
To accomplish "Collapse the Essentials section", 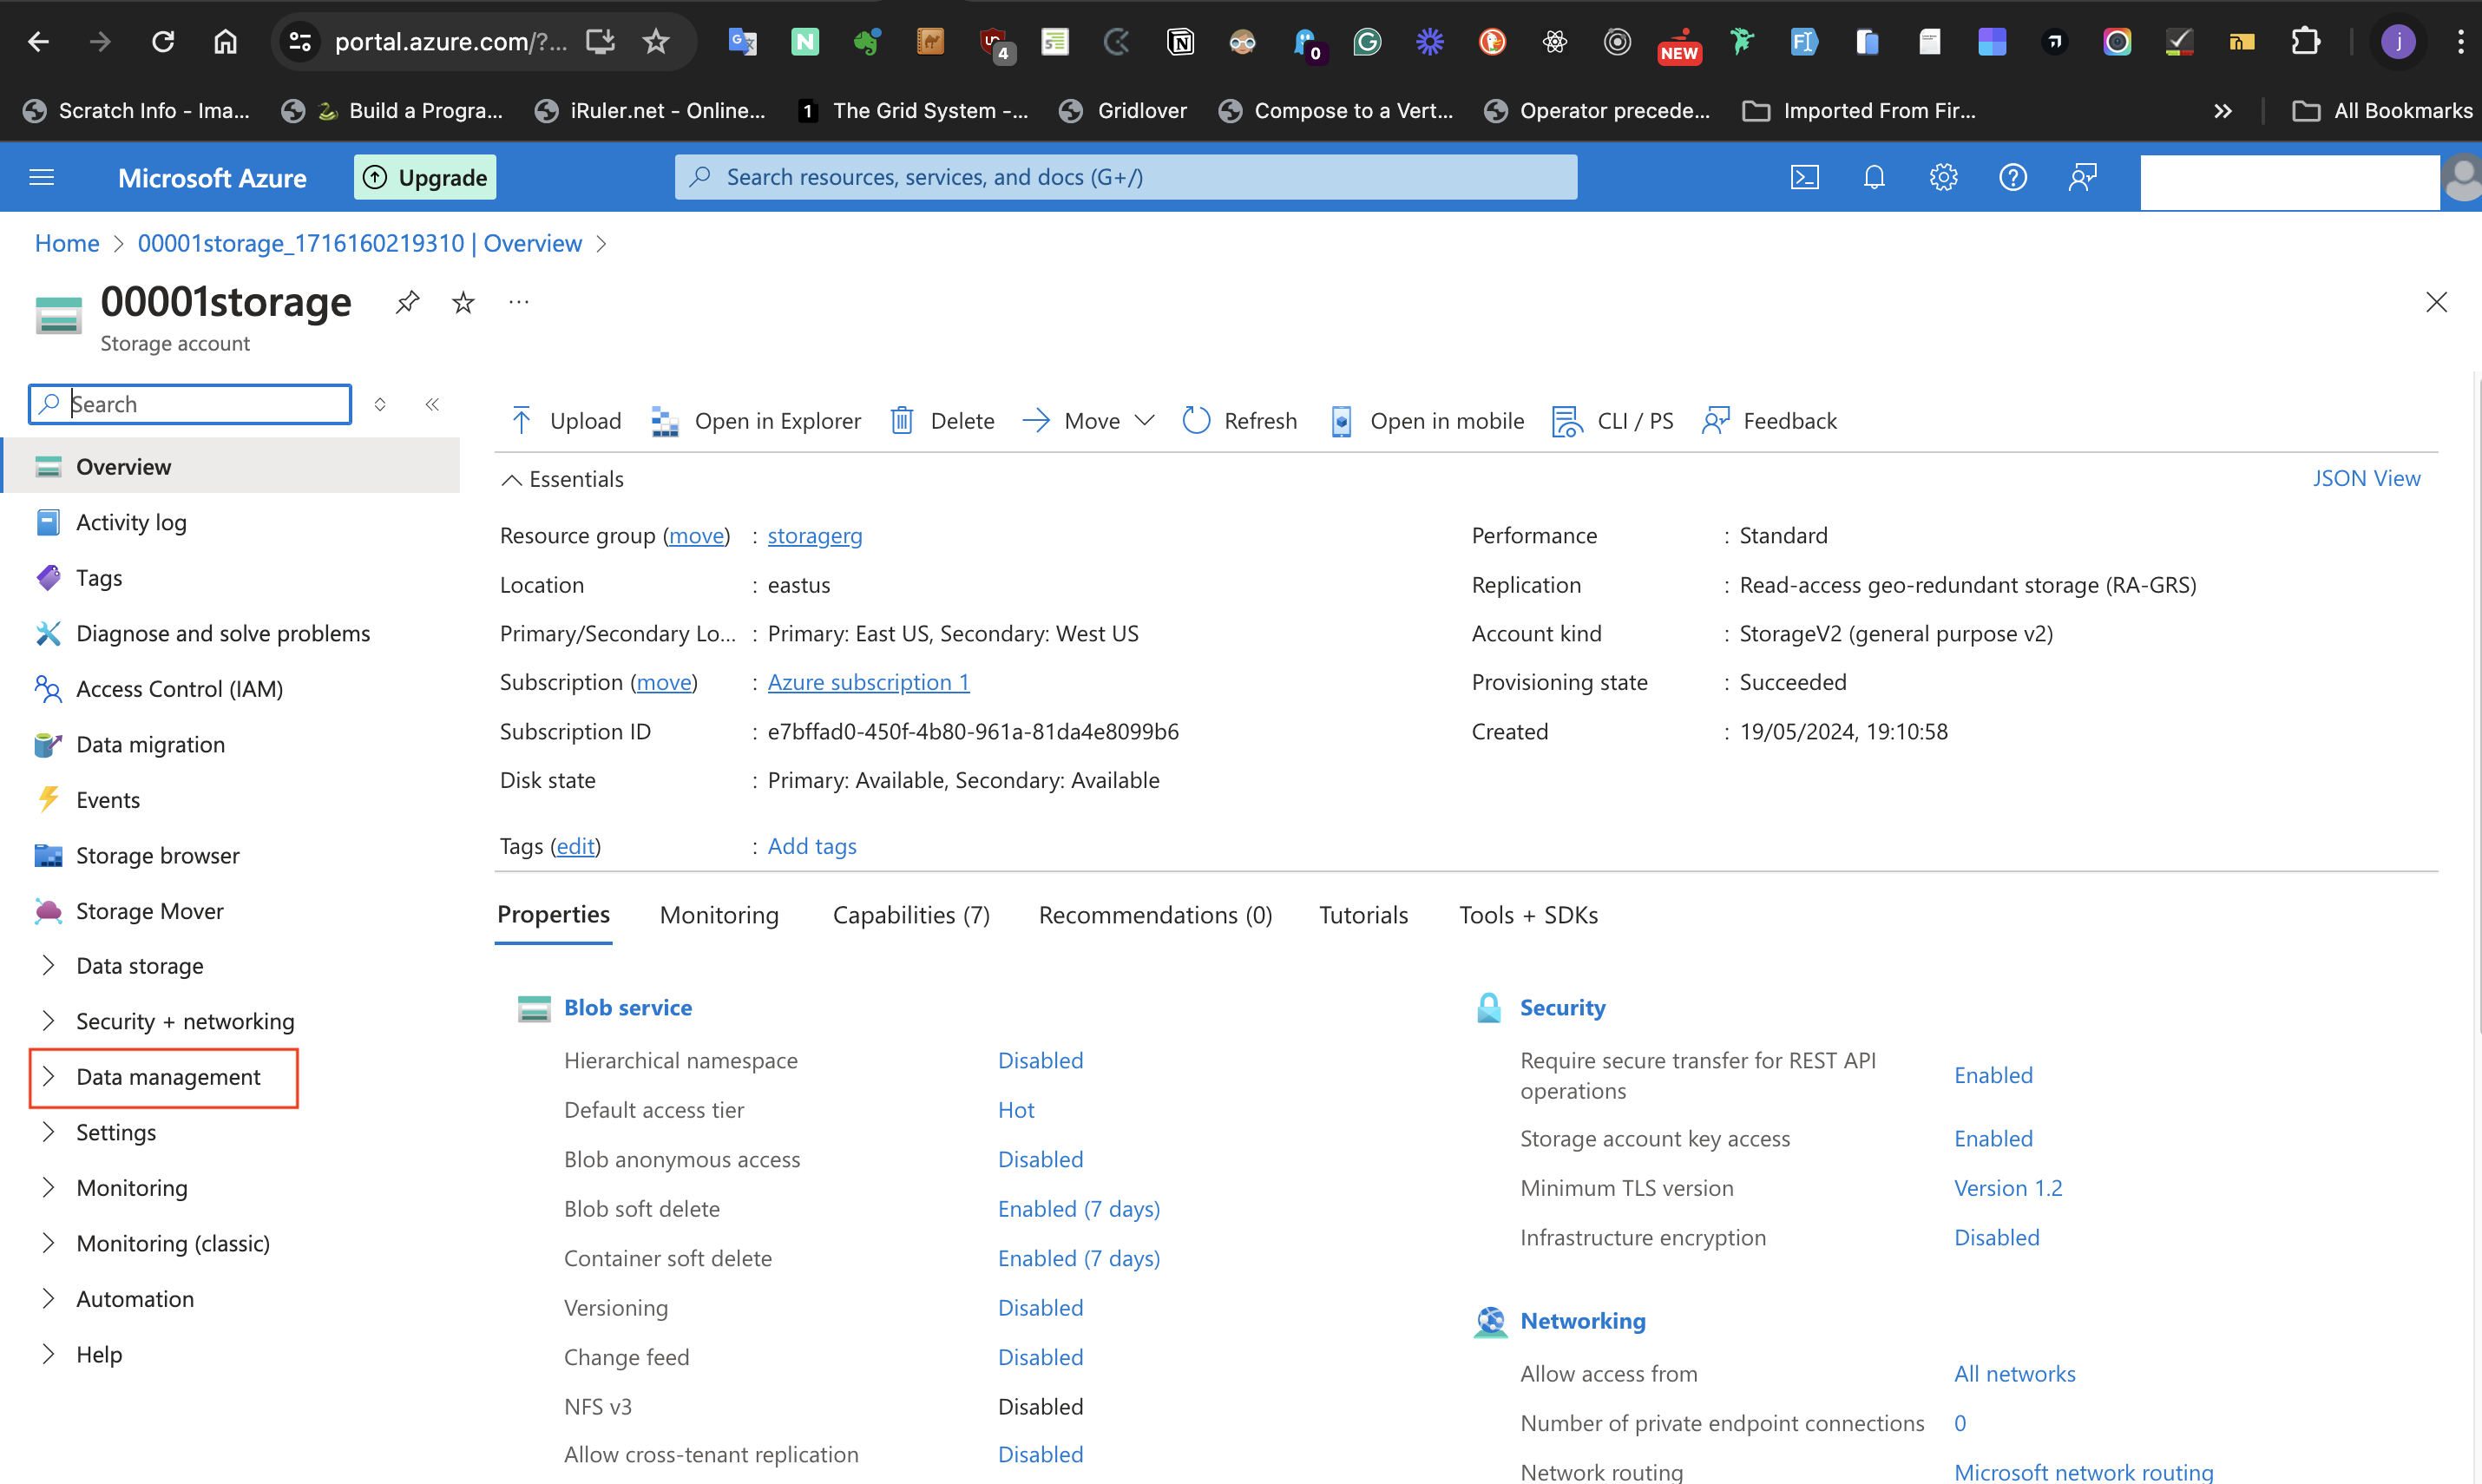I will 512,480.
